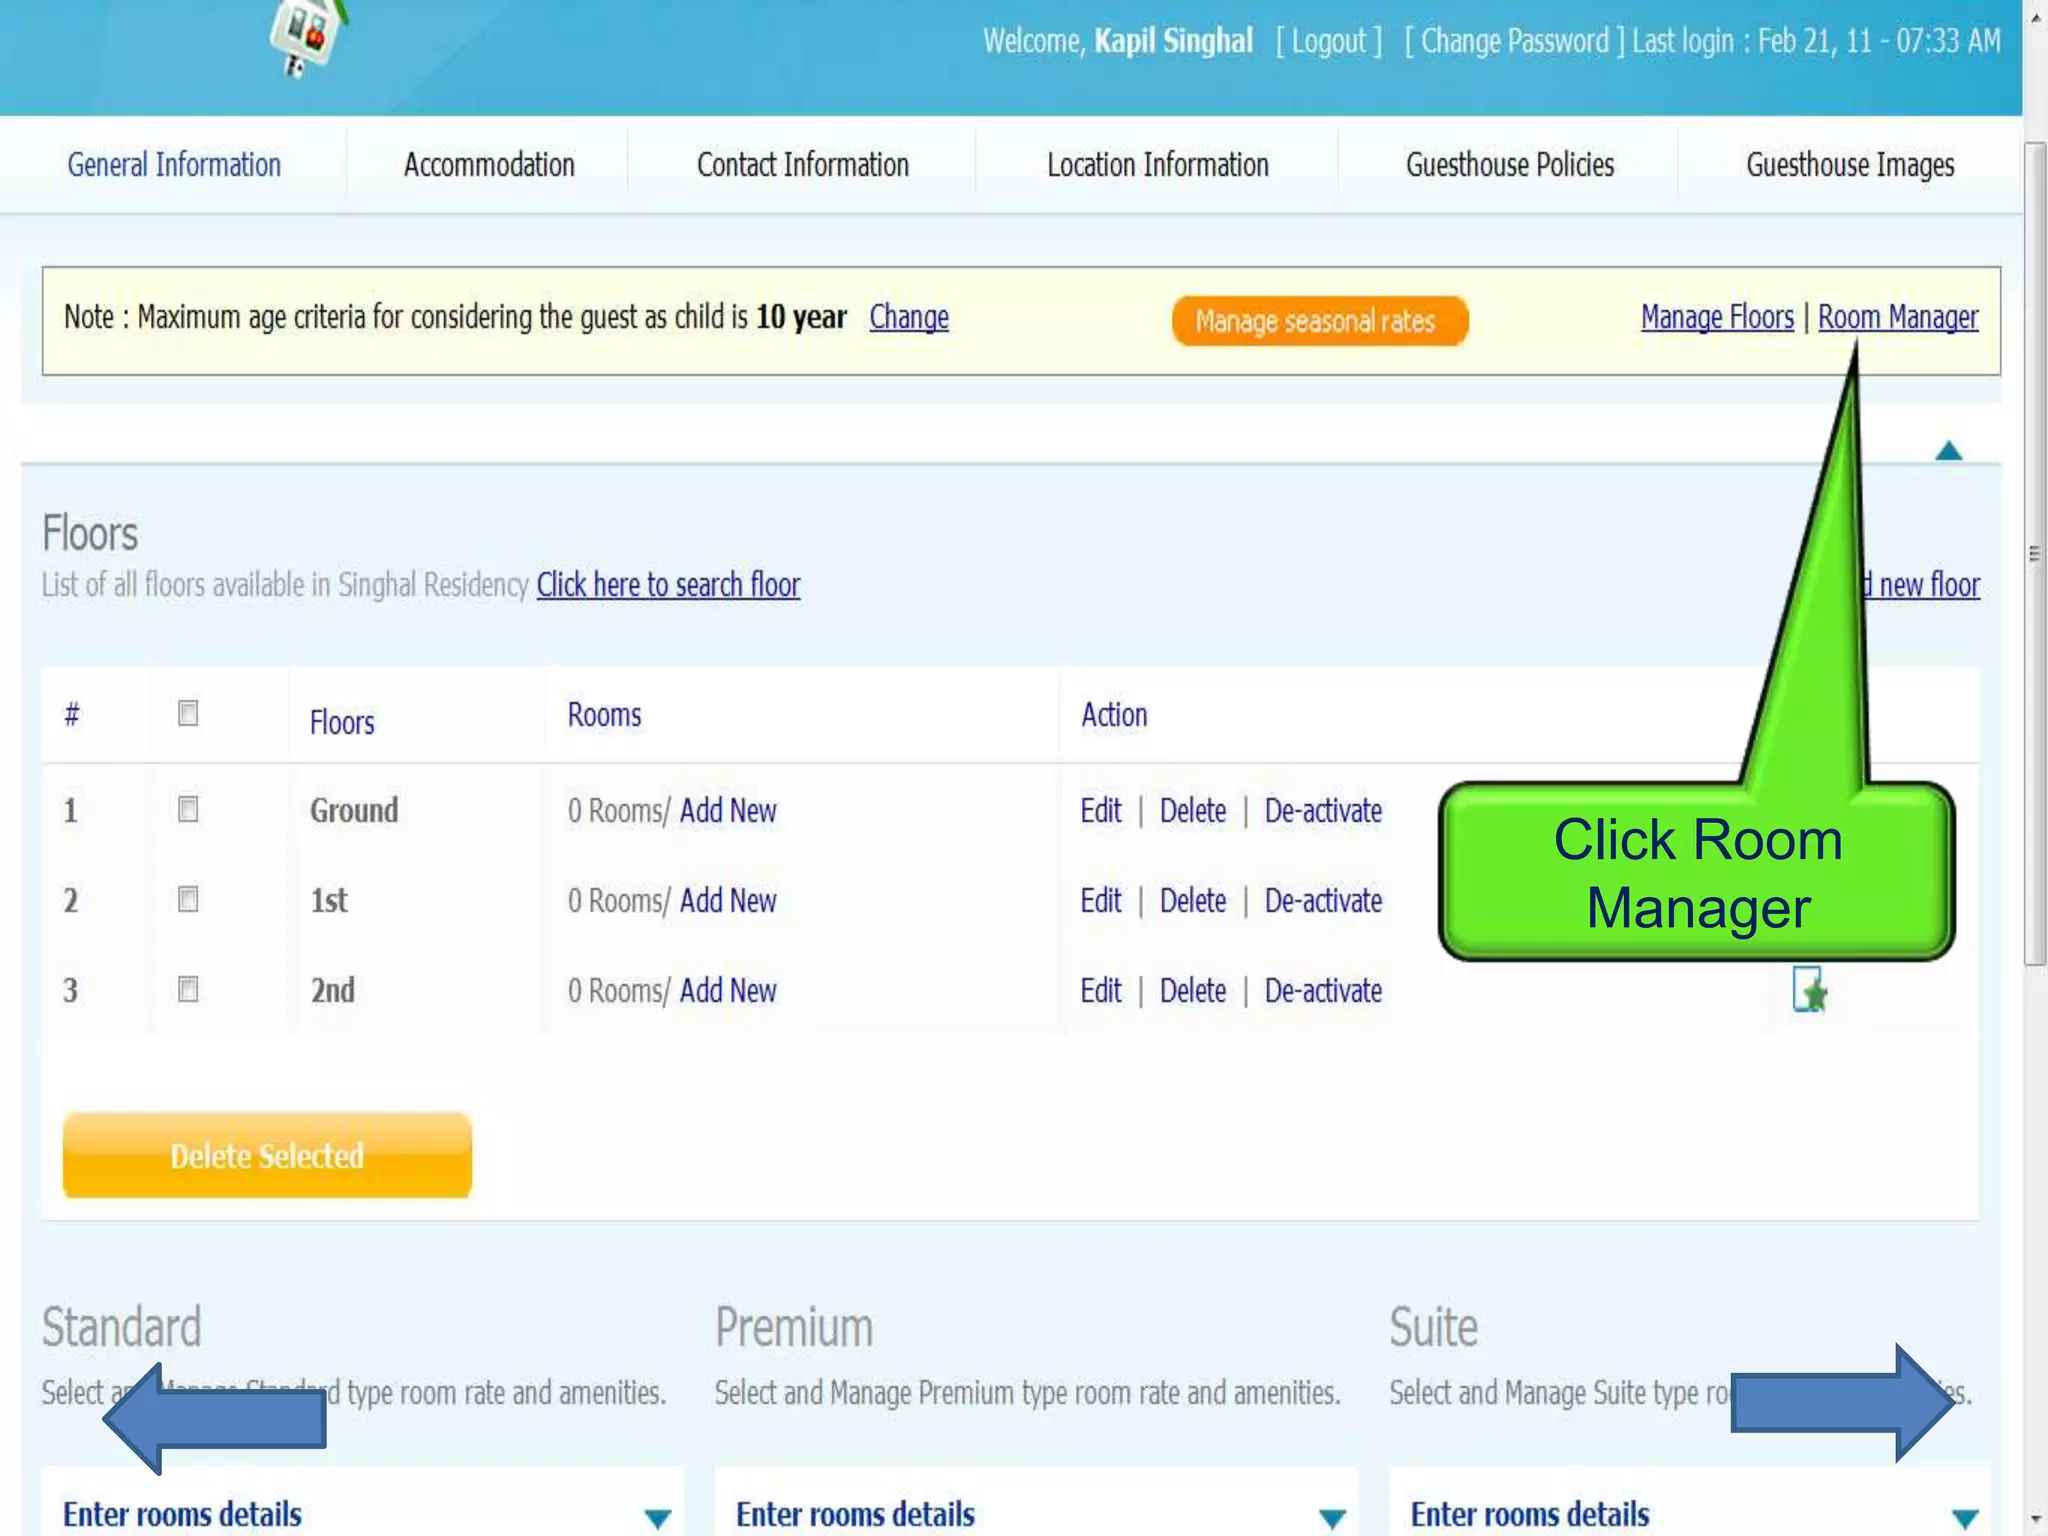The image size is (2048, 1536).
Task: Check the 1st floor row checkbox
Action: point(188,899)
